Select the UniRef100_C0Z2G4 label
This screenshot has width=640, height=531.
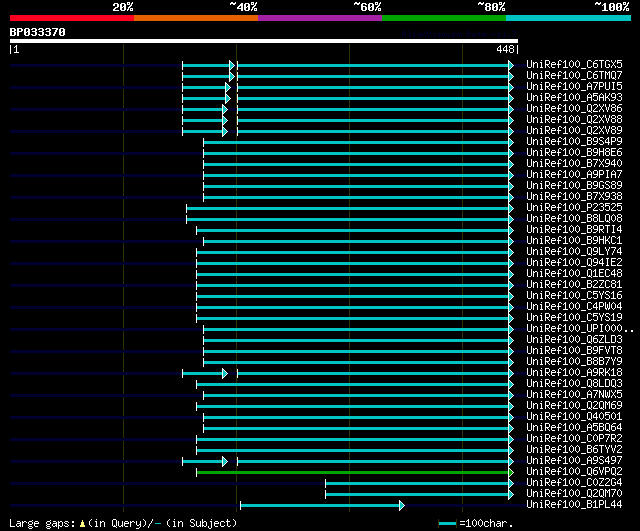(574, 483)
